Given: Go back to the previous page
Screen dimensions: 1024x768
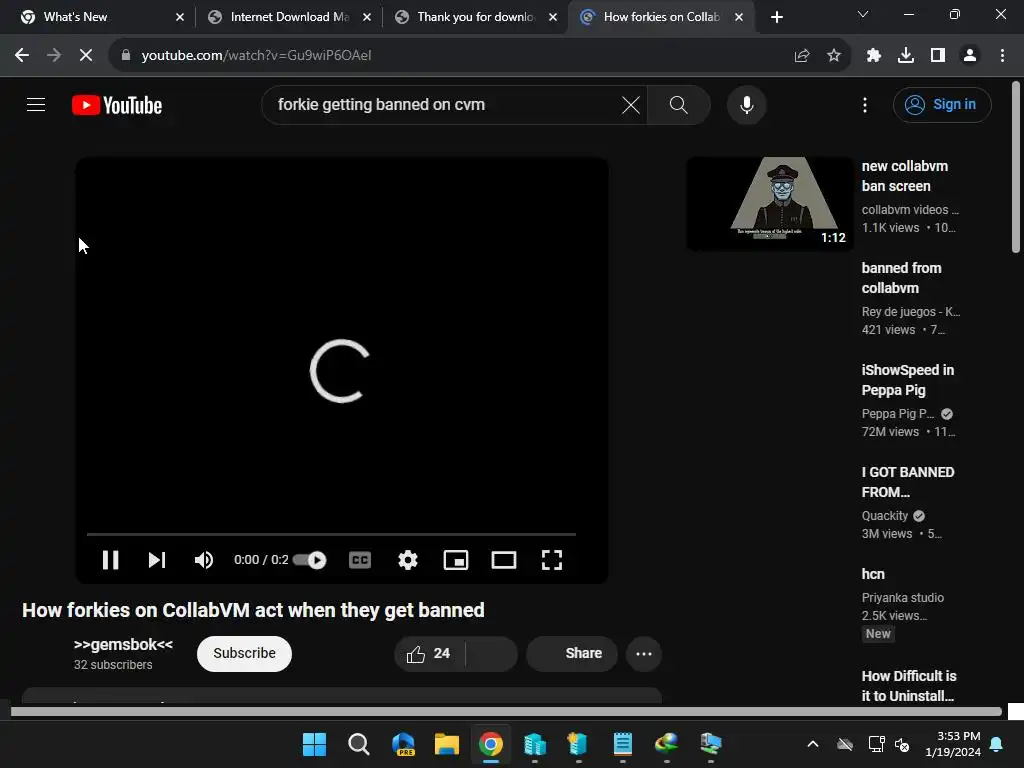Looking at the screenshot, I should 22,56.
